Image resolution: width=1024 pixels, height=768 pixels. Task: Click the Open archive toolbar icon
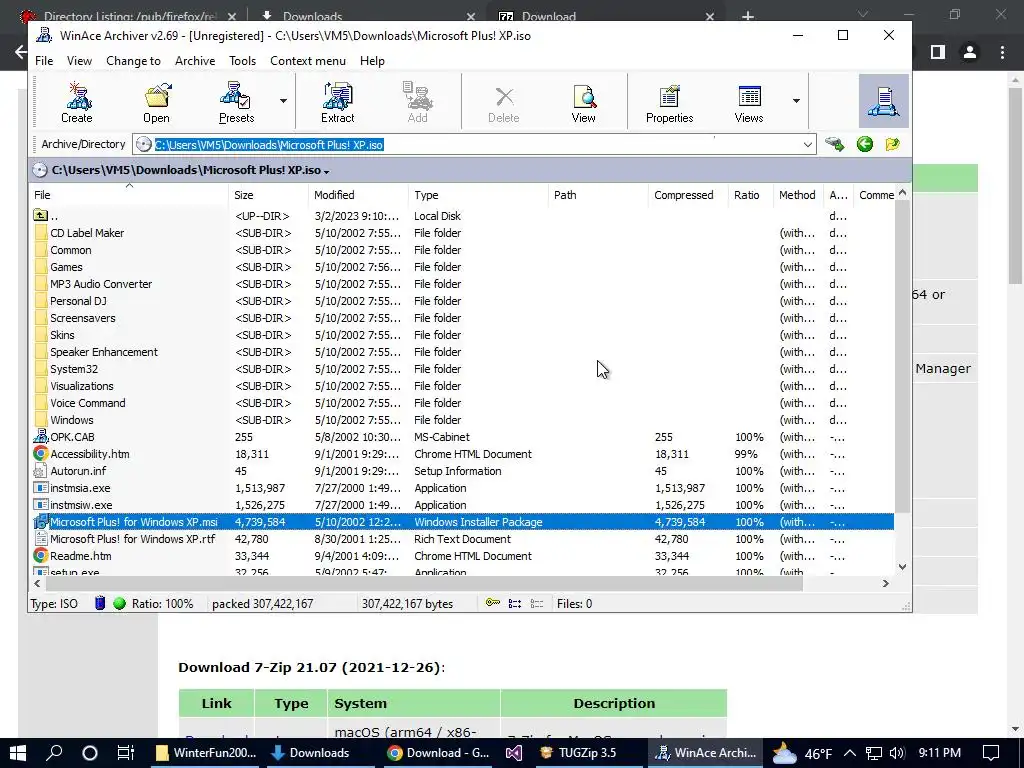(x=156, y=102)
